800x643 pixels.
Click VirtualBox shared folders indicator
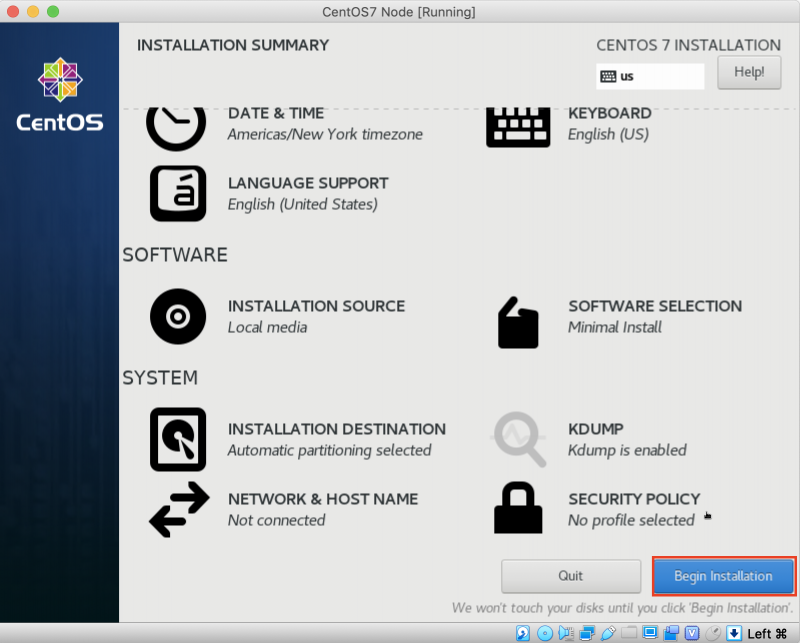pyautogui.click(x=629, y=633)
